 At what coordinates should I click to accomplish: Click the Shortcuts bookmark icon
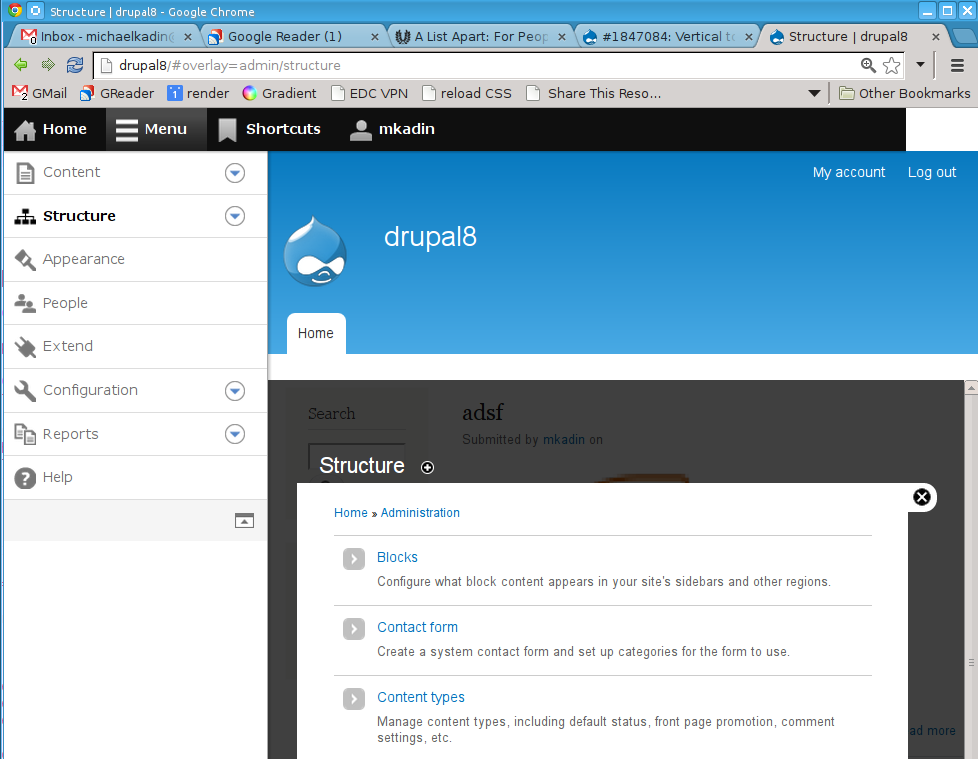[227, 130]
